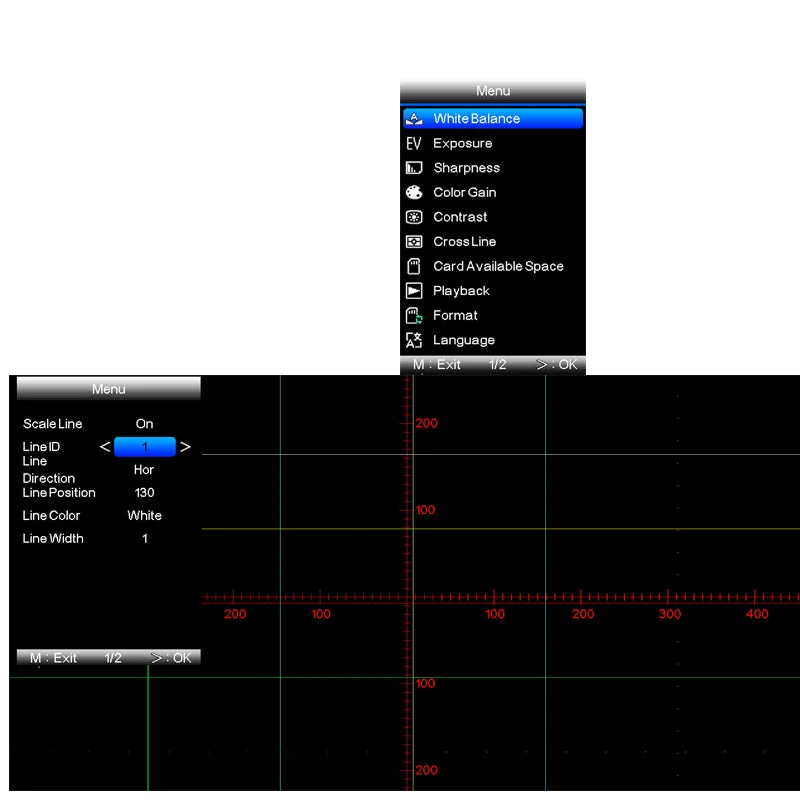Click M : Exit in scale line menu

[x=53, y=658]
